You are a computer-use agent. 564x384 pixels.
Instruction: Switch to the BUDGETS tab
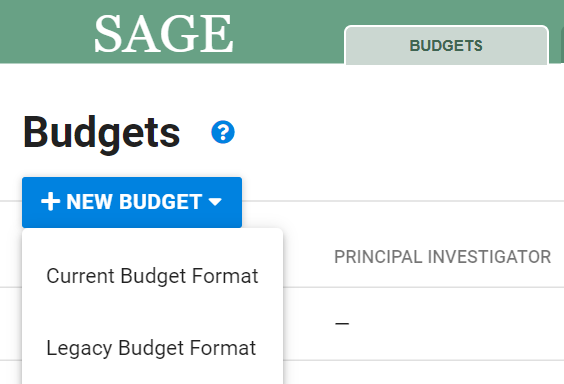[446, 46]
